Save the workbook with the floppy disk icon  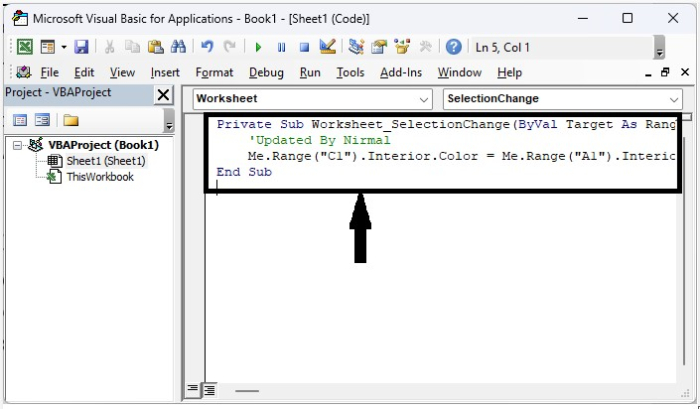pos(81,47)
